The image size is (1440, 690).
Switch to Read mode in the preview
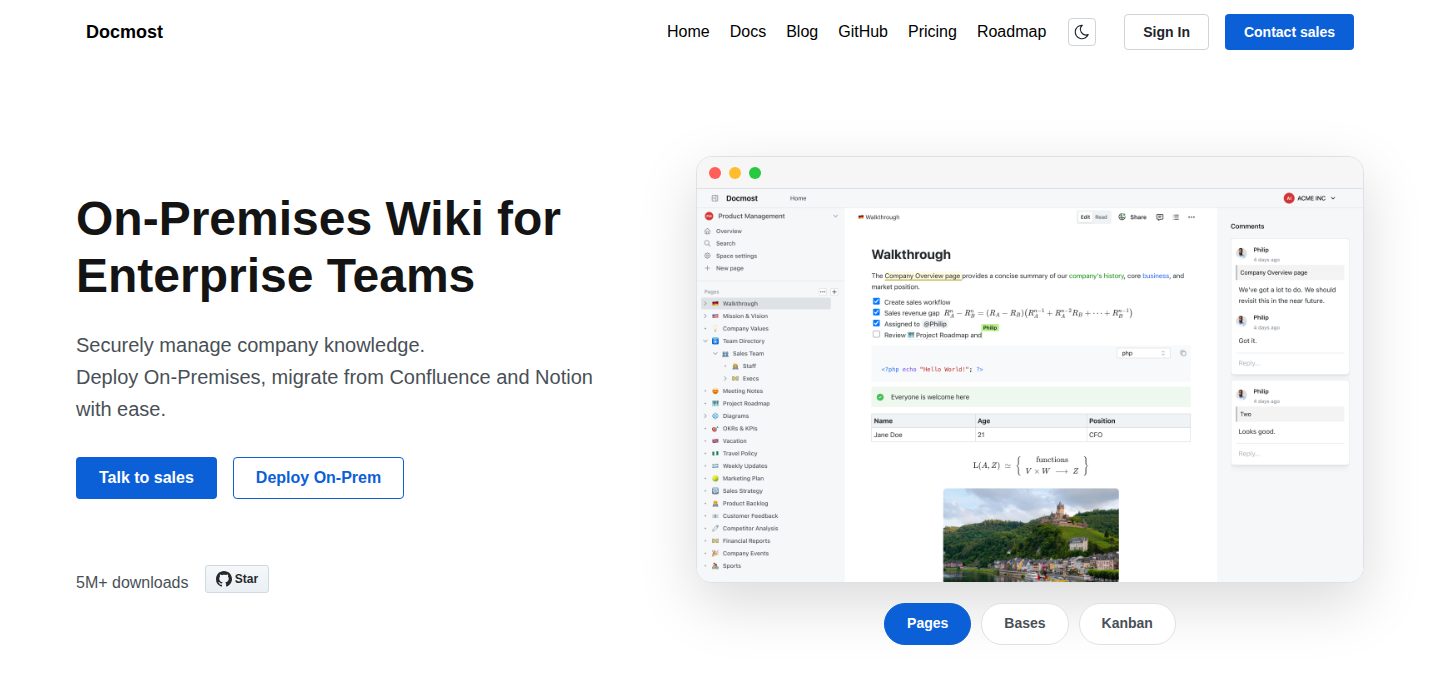pyautogui.click(x=1101, y=217)
